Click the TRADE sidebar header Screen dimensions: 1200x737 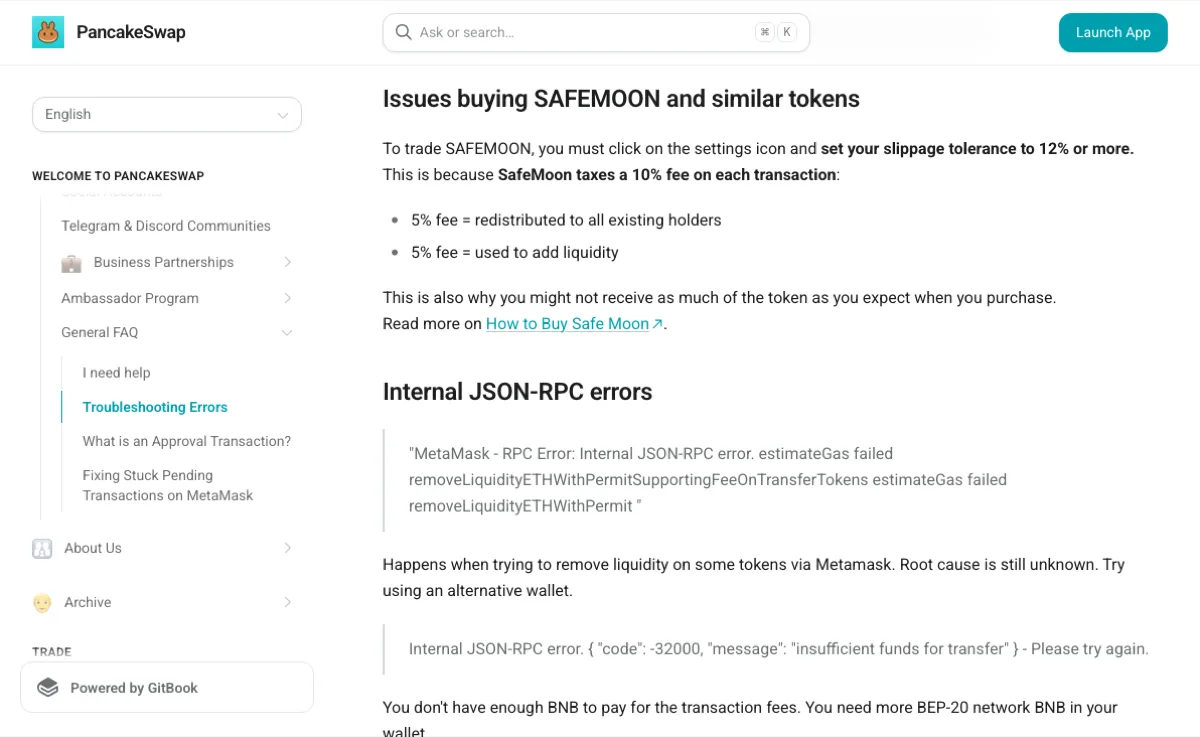pyautogui.click(x=52, y=652)
